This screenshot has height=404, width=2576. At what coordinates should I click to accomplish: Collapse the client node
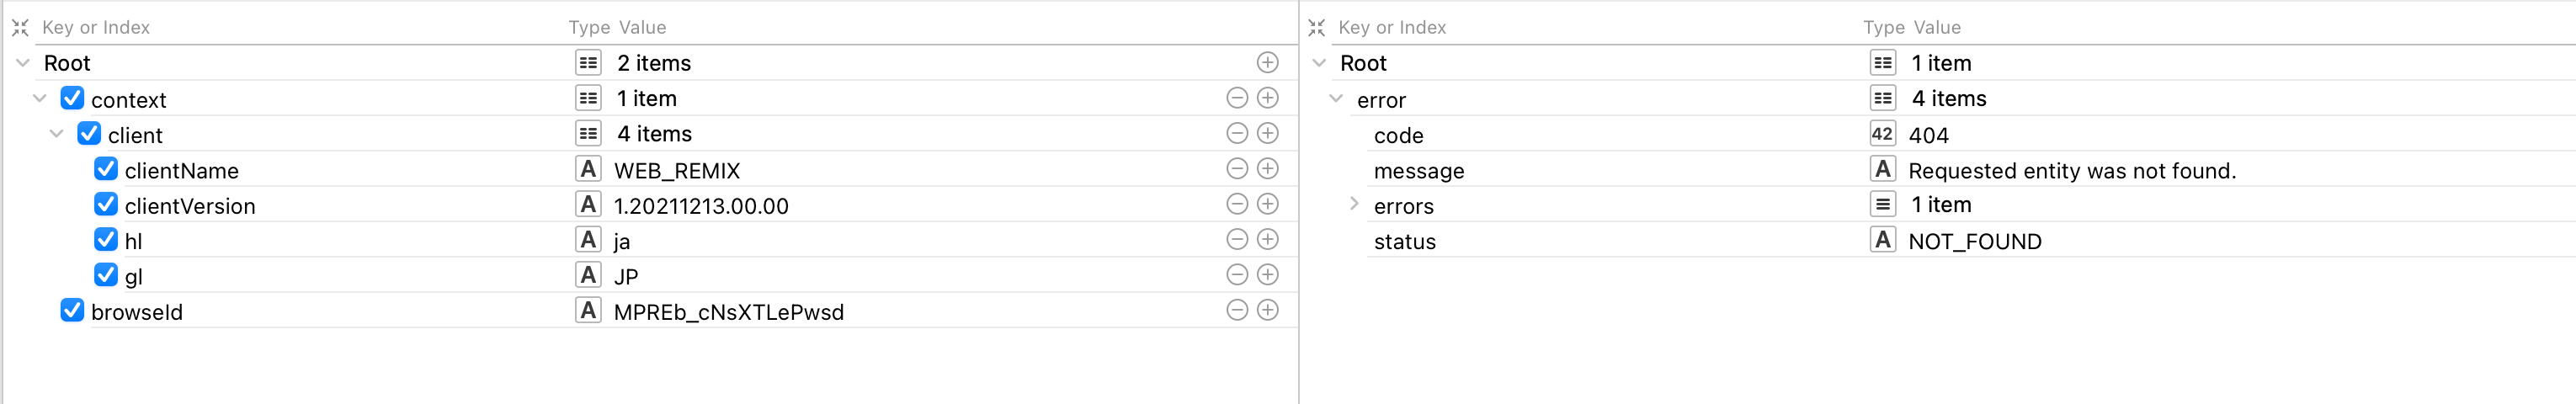coord(57,134)
